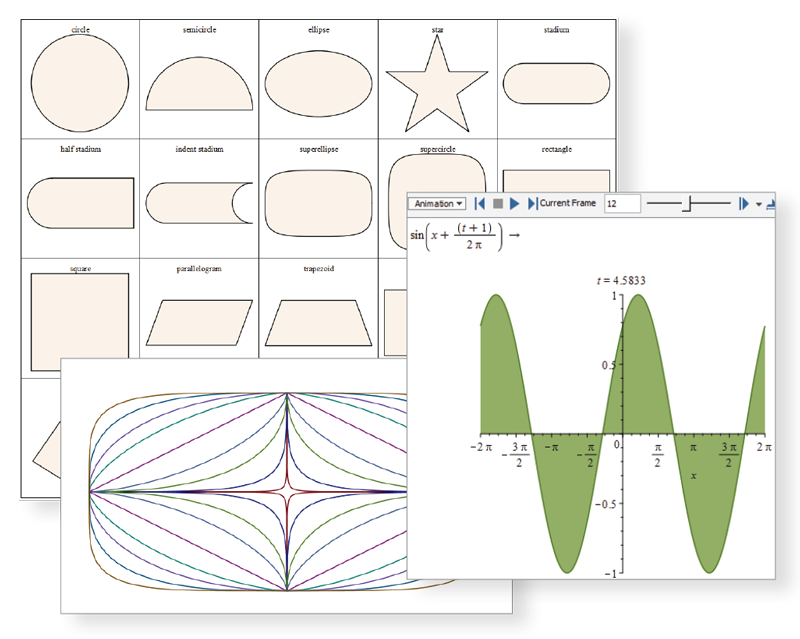Viewport: 800px width, 639px height.
Task: Select the superellipse shape
Action: tap(318, 203)
